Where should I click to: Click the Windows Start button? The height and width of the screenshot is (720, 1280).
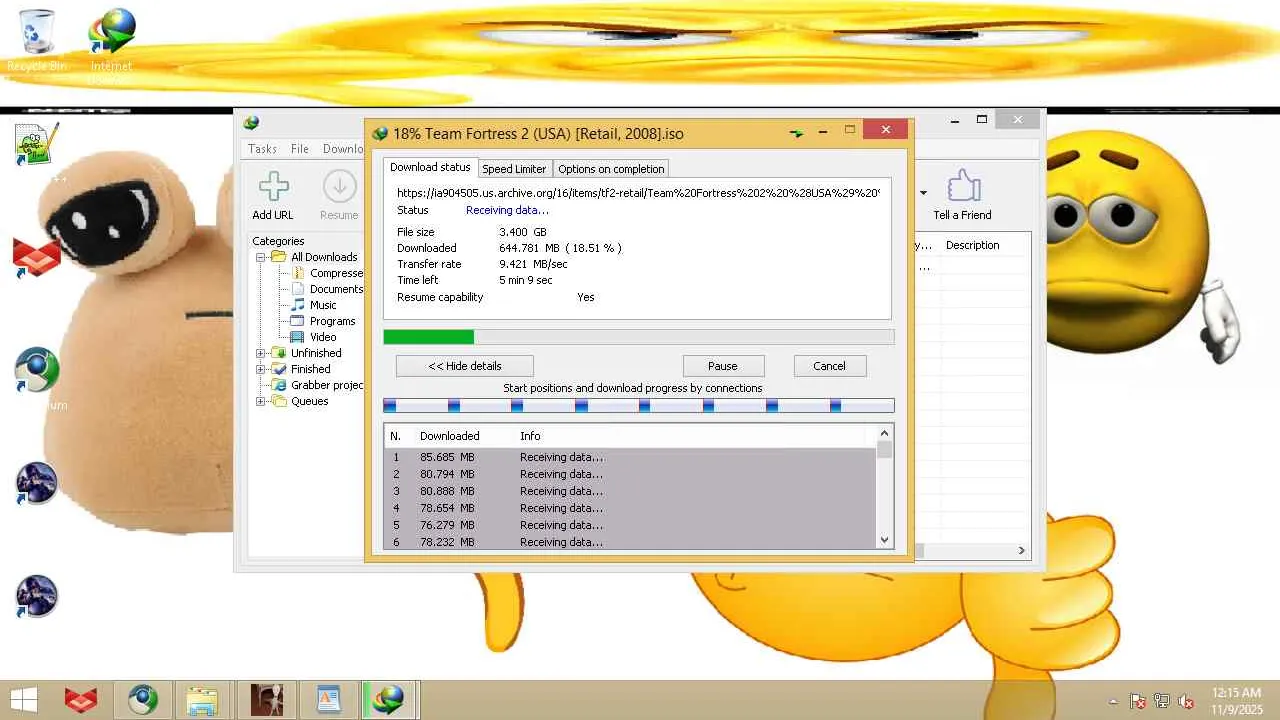(x=24, y=700)
